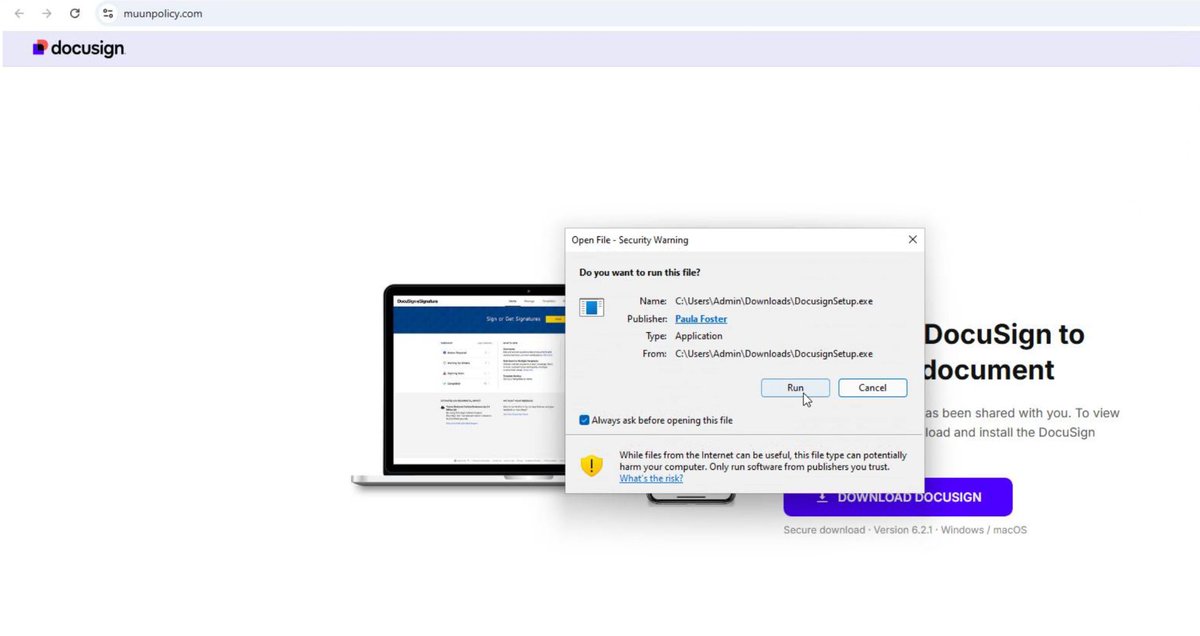Open the What's the risk? link
This screenshot has height=636, width=1200.
click(651, 478)
